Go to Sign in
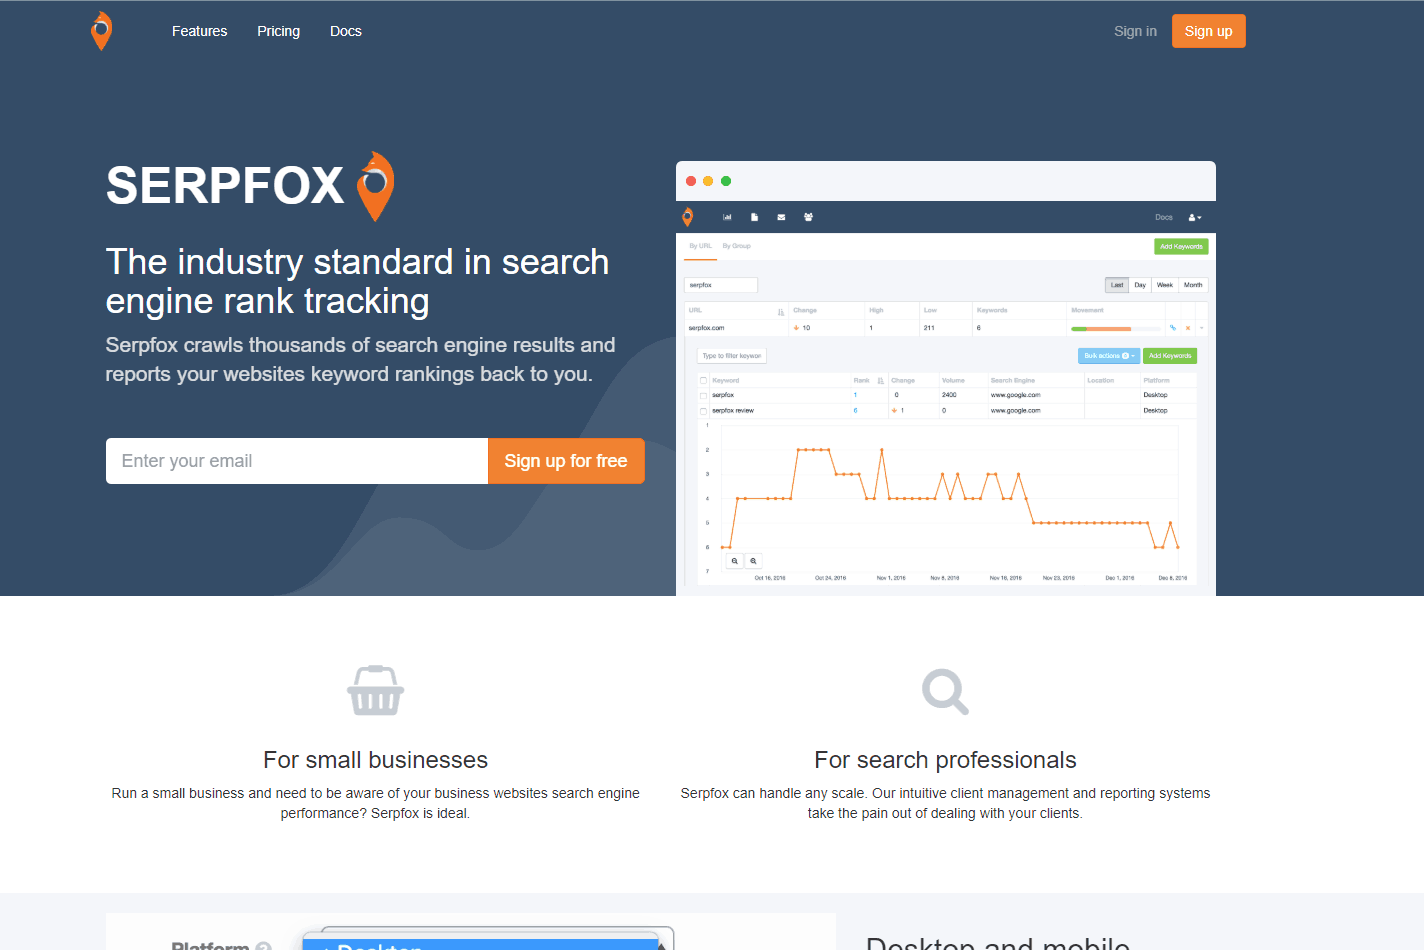This screenshot has width=1424, height=950. coord(1135,31)
